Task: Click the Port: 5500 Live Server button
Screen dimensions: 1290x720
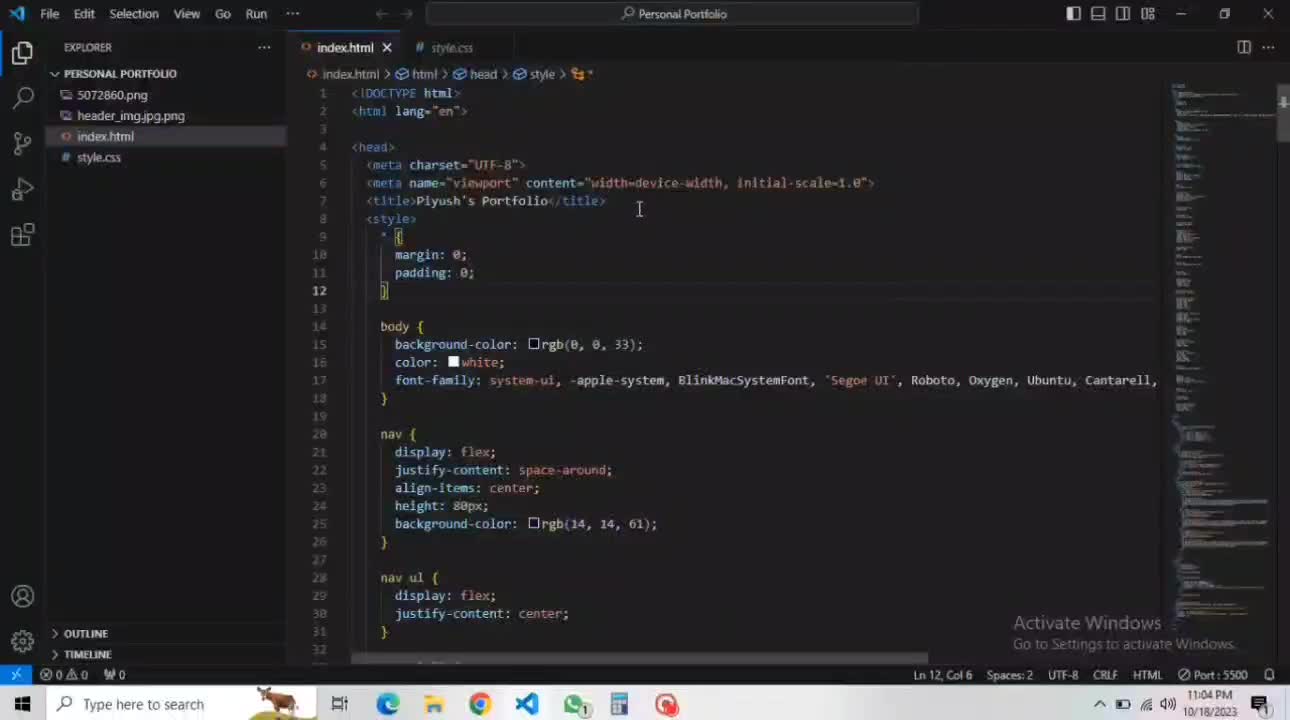Action: 1212,675
